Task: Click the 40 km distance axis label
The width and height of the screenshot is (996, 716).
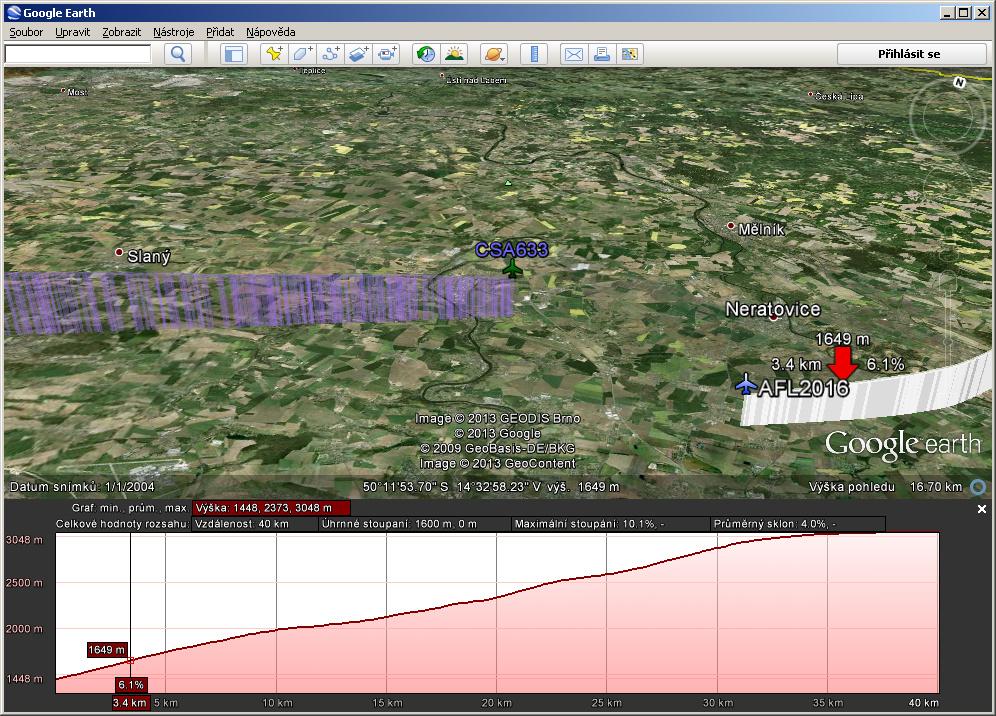Action: click(924, 703)
